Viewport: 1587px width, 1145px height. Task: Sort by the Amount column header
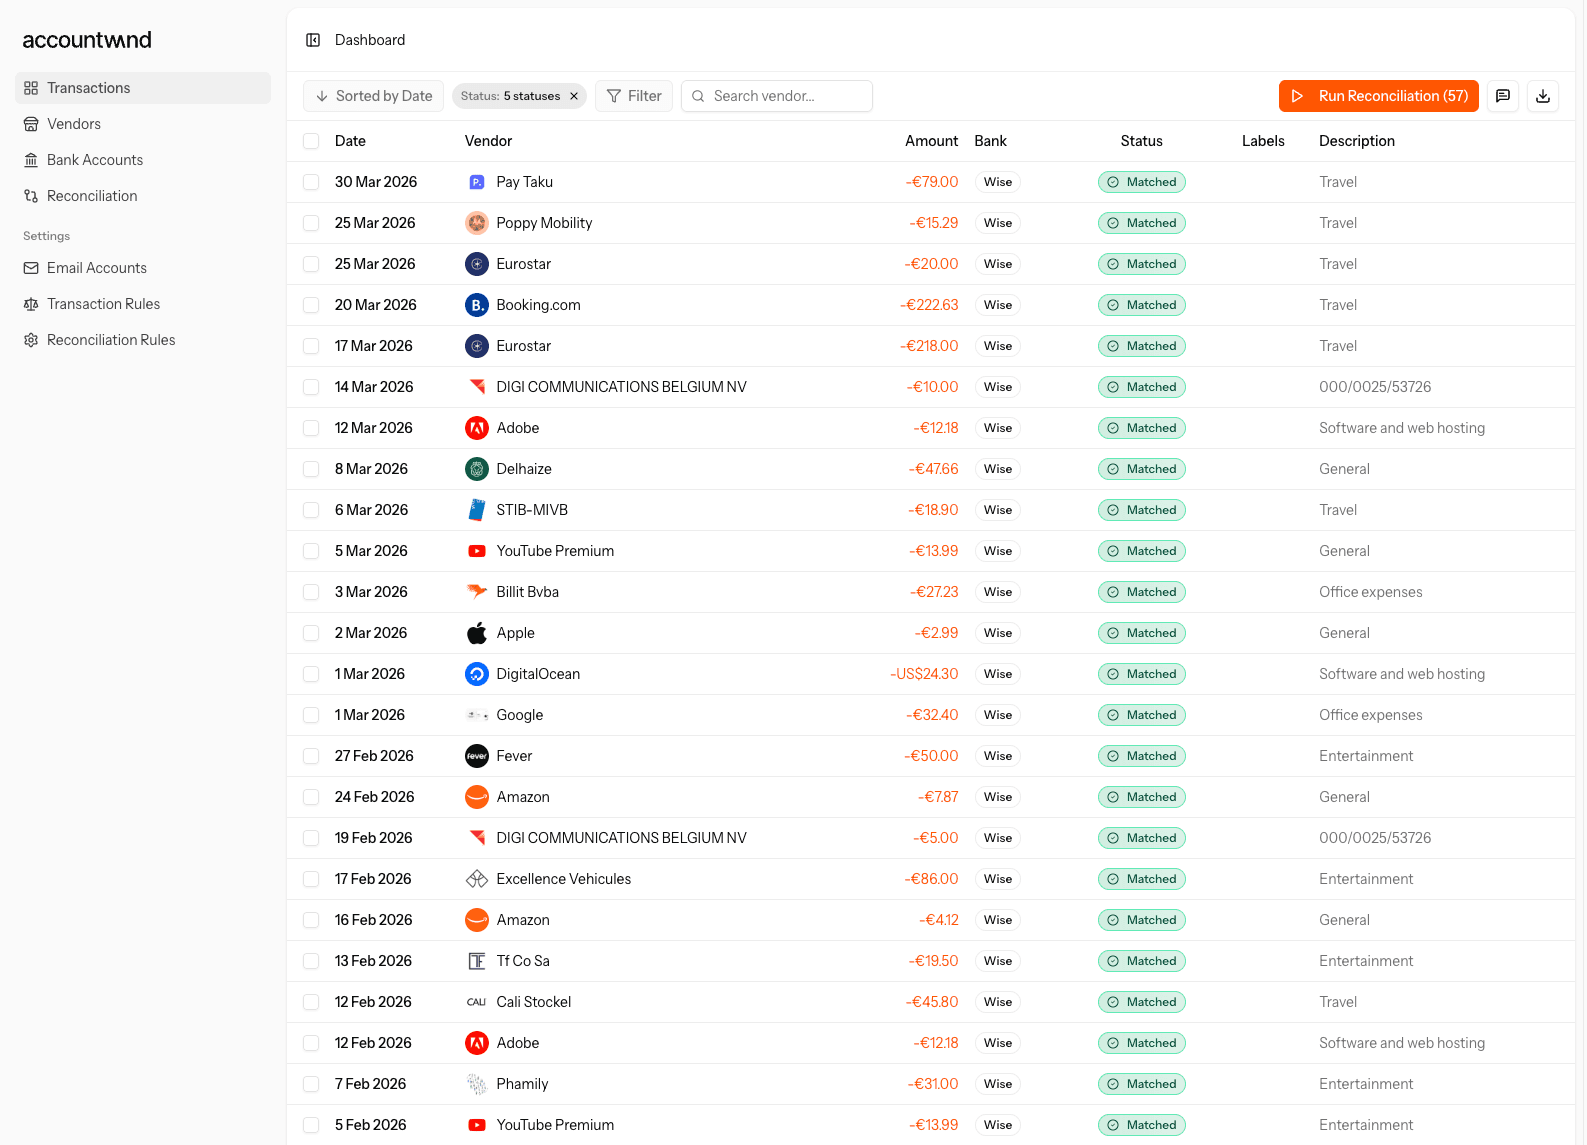pos(931,141)
